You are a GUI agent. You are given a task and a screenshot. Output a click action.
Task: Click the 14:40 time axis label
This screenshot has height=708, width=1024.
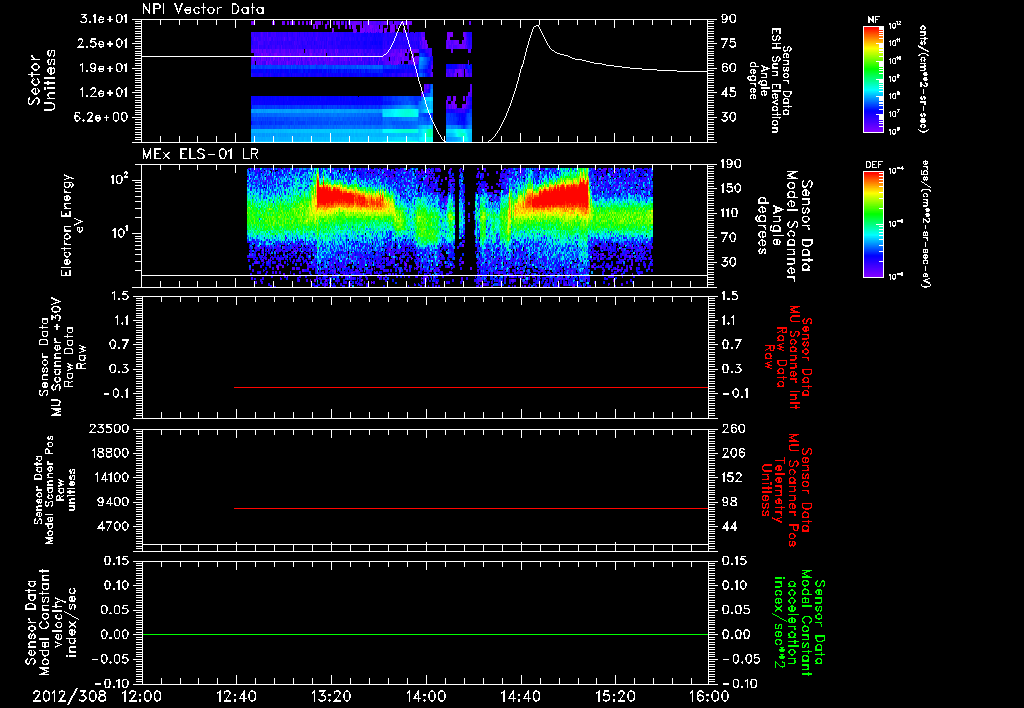[x=520, y=696]
